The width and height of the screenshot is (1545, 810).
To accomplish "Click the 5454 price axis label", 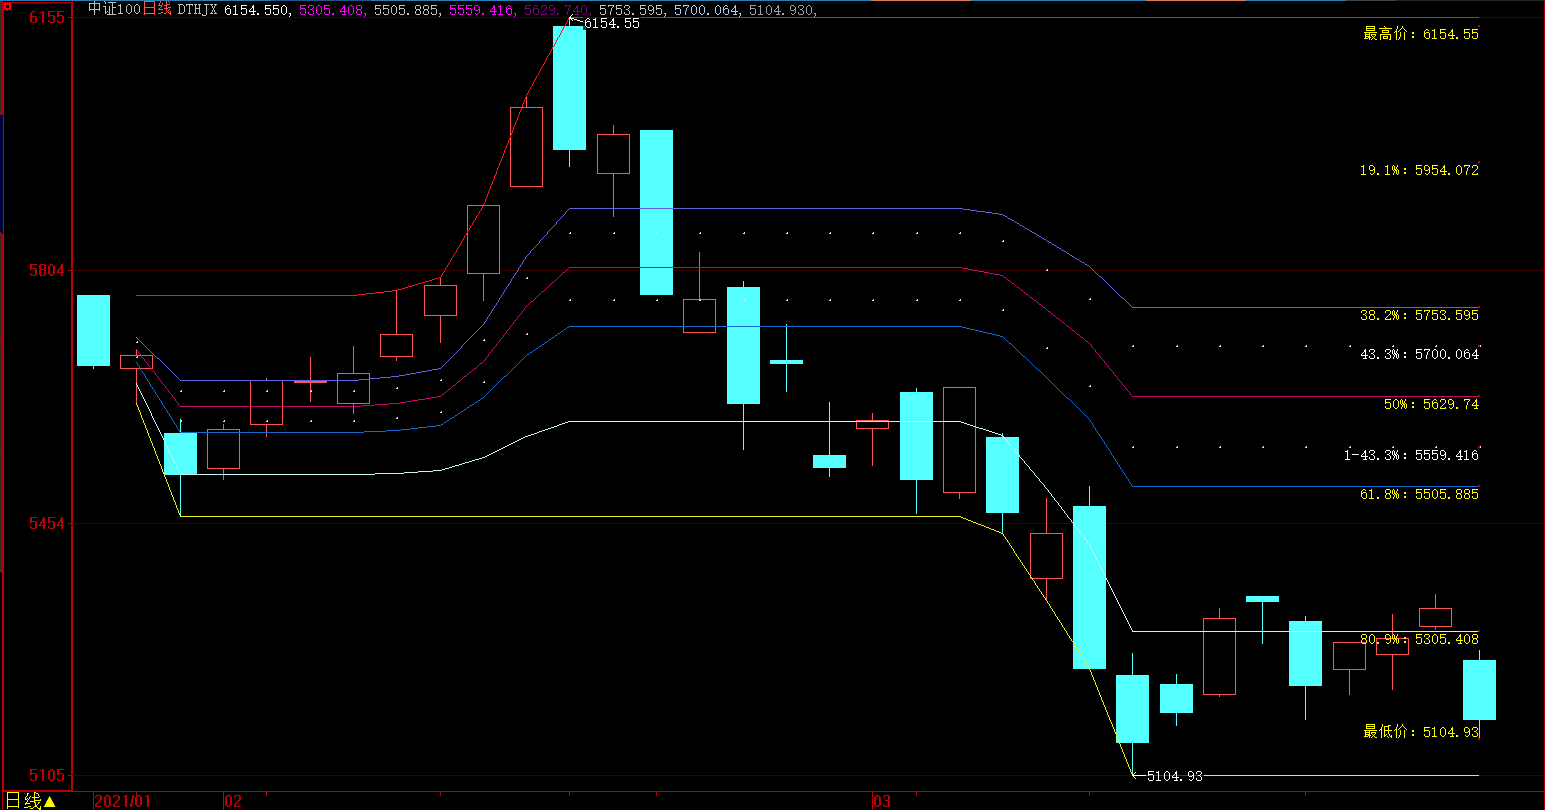I will (46, 524).
